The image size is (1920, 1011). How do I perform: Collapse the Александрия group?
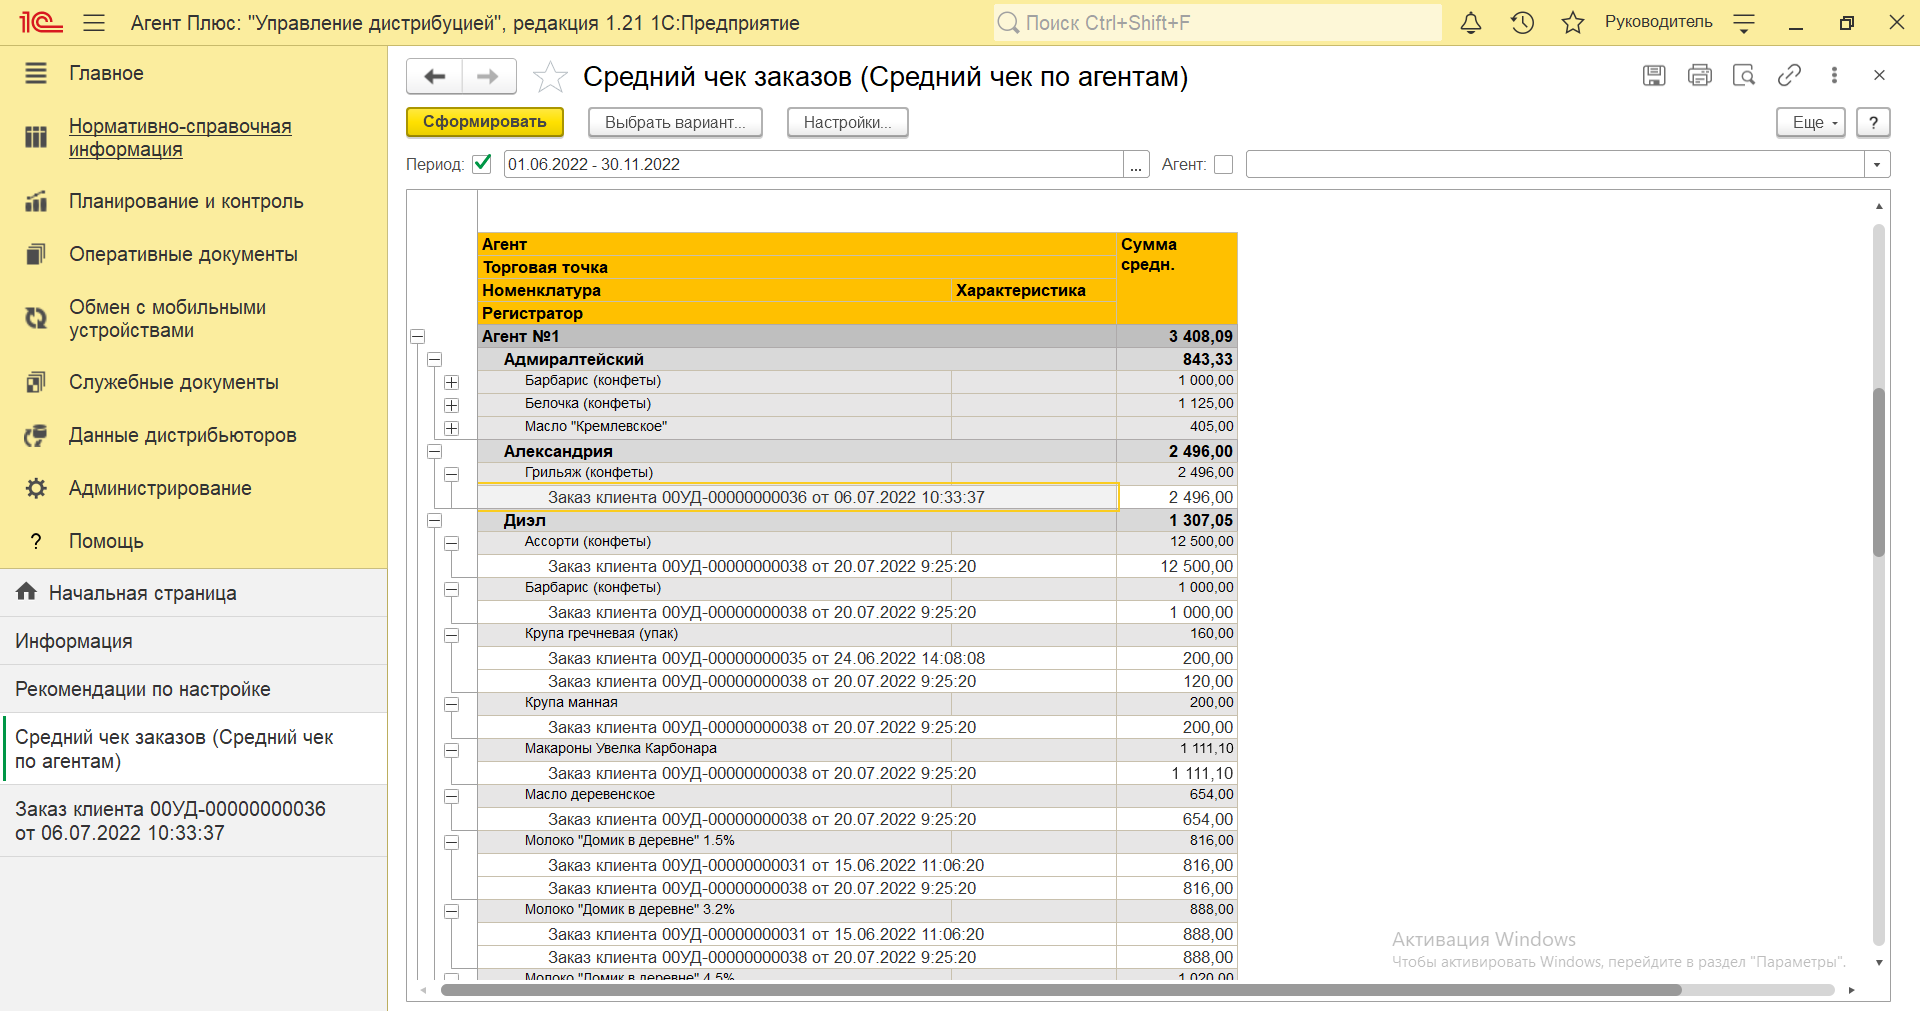tap(435, 451)
